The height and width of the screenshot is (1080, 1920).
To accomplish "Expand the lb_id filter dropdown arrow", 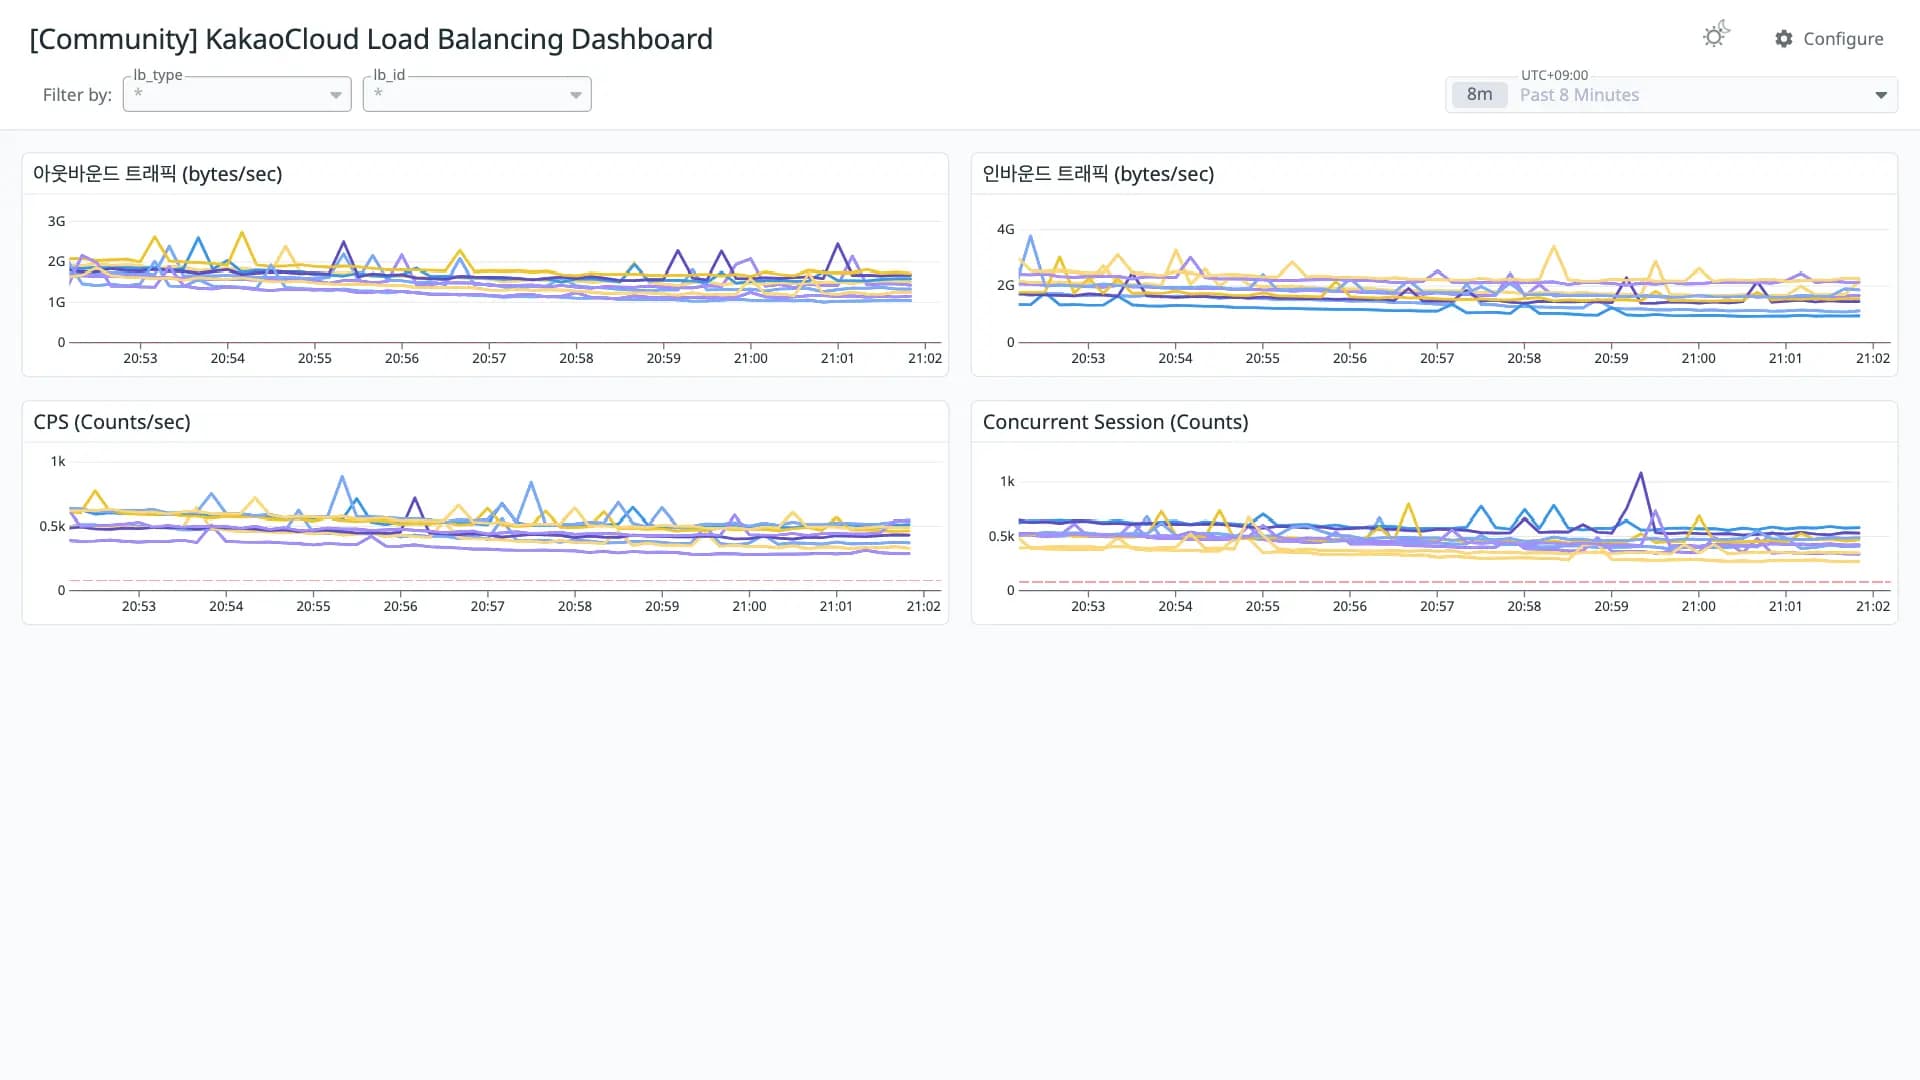I will 576,95.
